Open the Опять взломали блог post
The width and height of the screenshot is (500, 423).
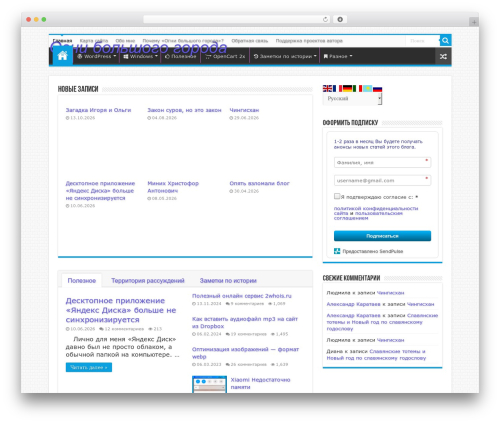tap(259, 183)
